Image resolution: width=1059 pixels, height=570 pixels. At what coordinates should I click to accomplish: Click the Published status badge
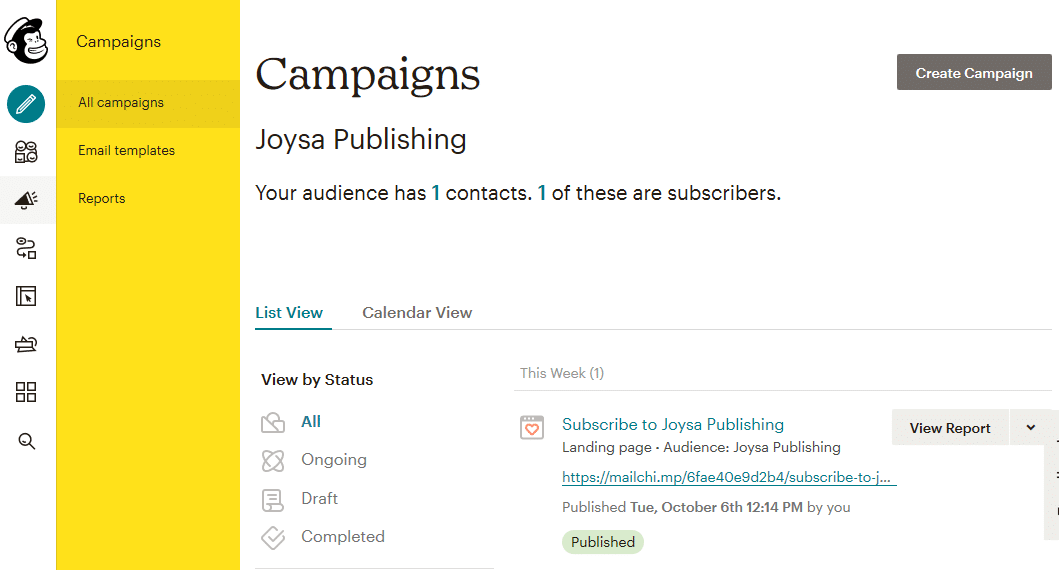coord(602,542)
